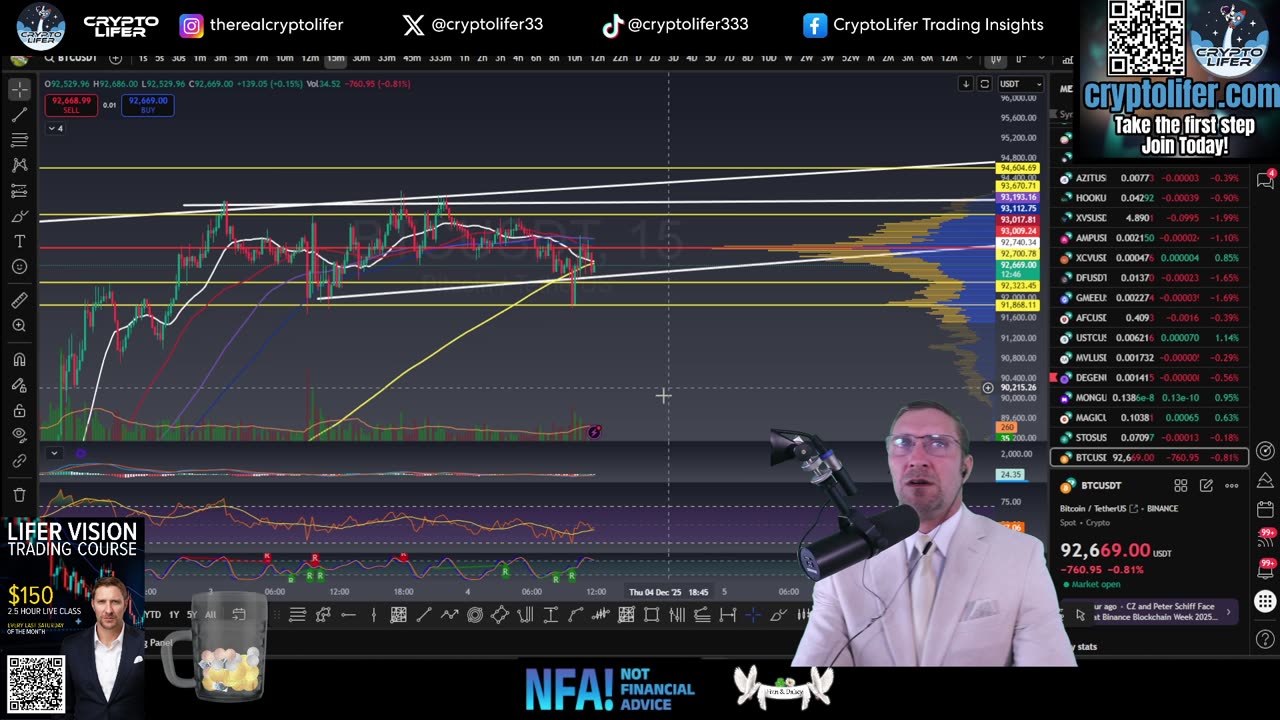The width and height of the screenshot is (1280, 720).
Task: Open the Fibonacci and Gann tools group
Action: (x=19, y=140)
